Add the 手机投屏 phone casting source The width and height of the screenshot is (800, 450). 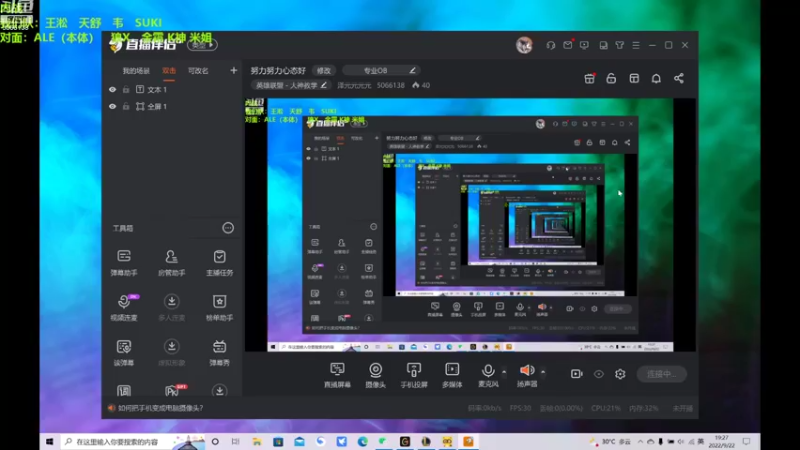[414, 375]
